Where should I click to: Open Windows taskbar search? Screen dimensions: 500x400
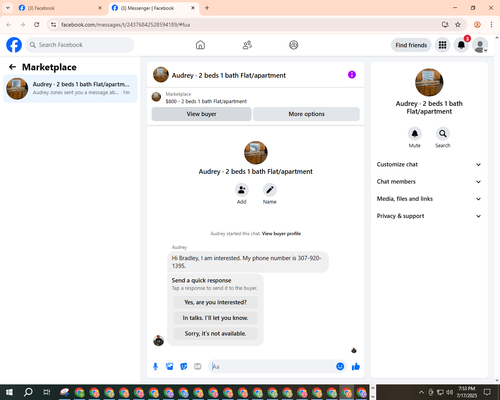point(28,392)
